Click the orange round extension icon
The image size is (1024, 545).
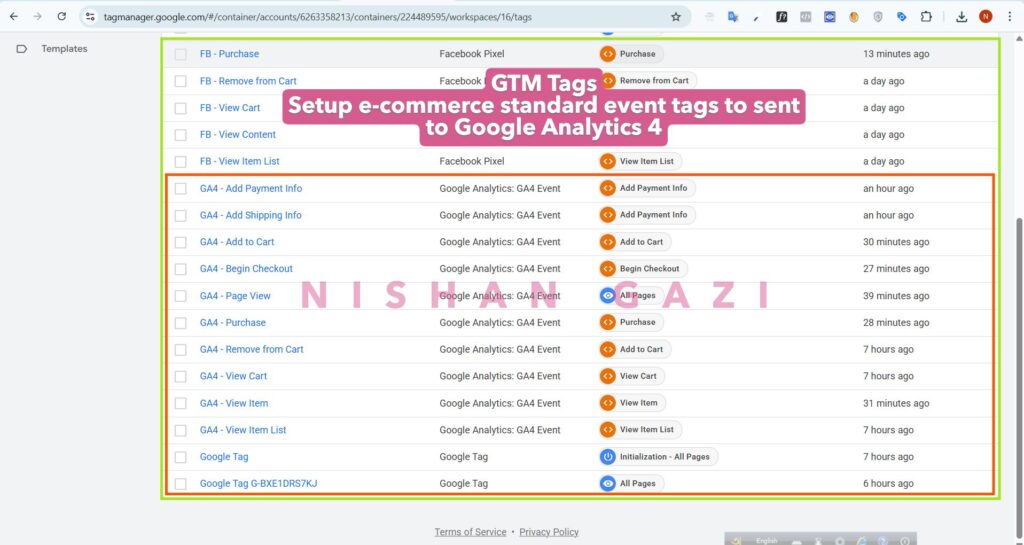coord(854,17)
